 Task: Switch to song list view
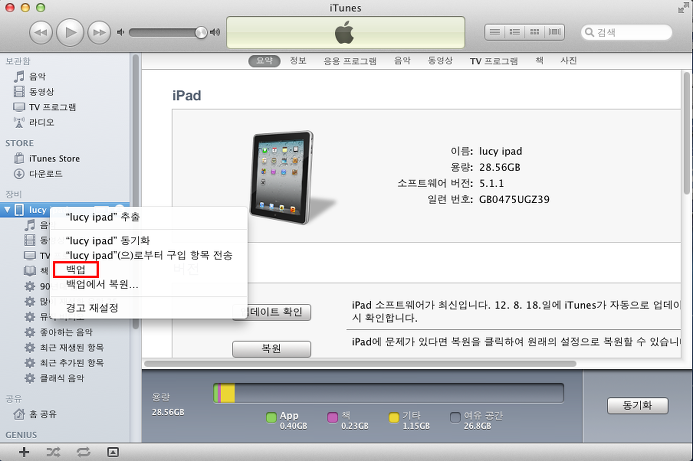pos(495,32)
